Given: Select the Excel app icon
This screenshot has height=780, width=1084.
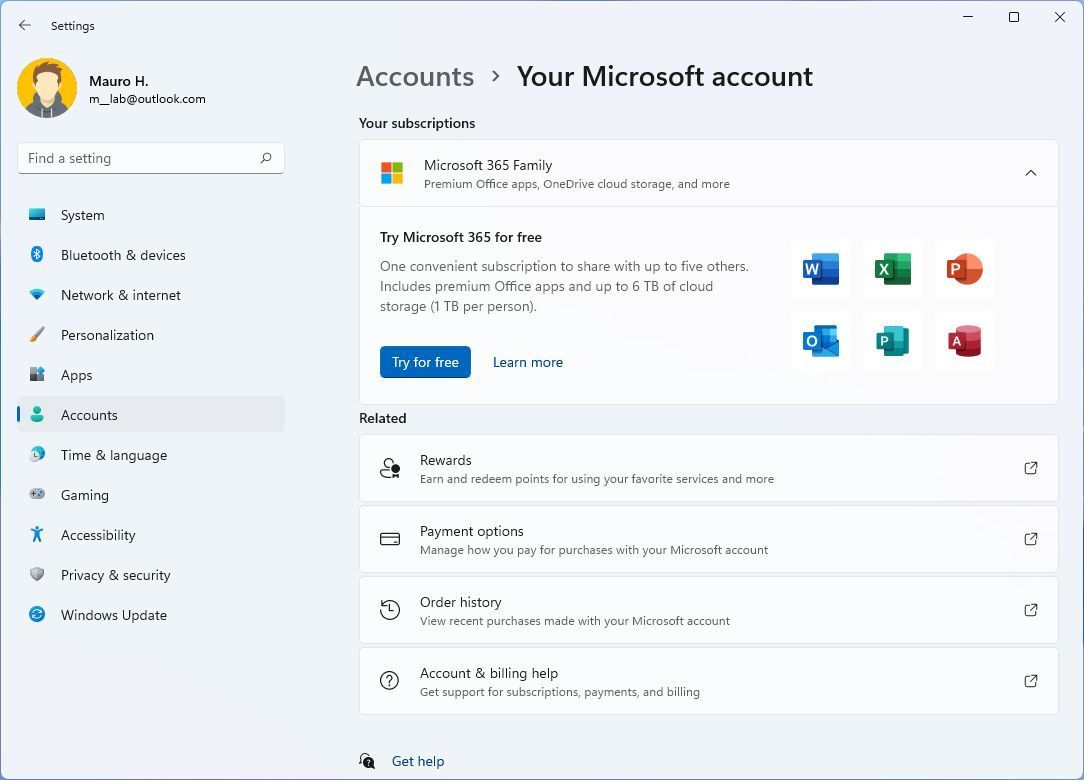Looking at the screenshot, I should tap(892, 269).
